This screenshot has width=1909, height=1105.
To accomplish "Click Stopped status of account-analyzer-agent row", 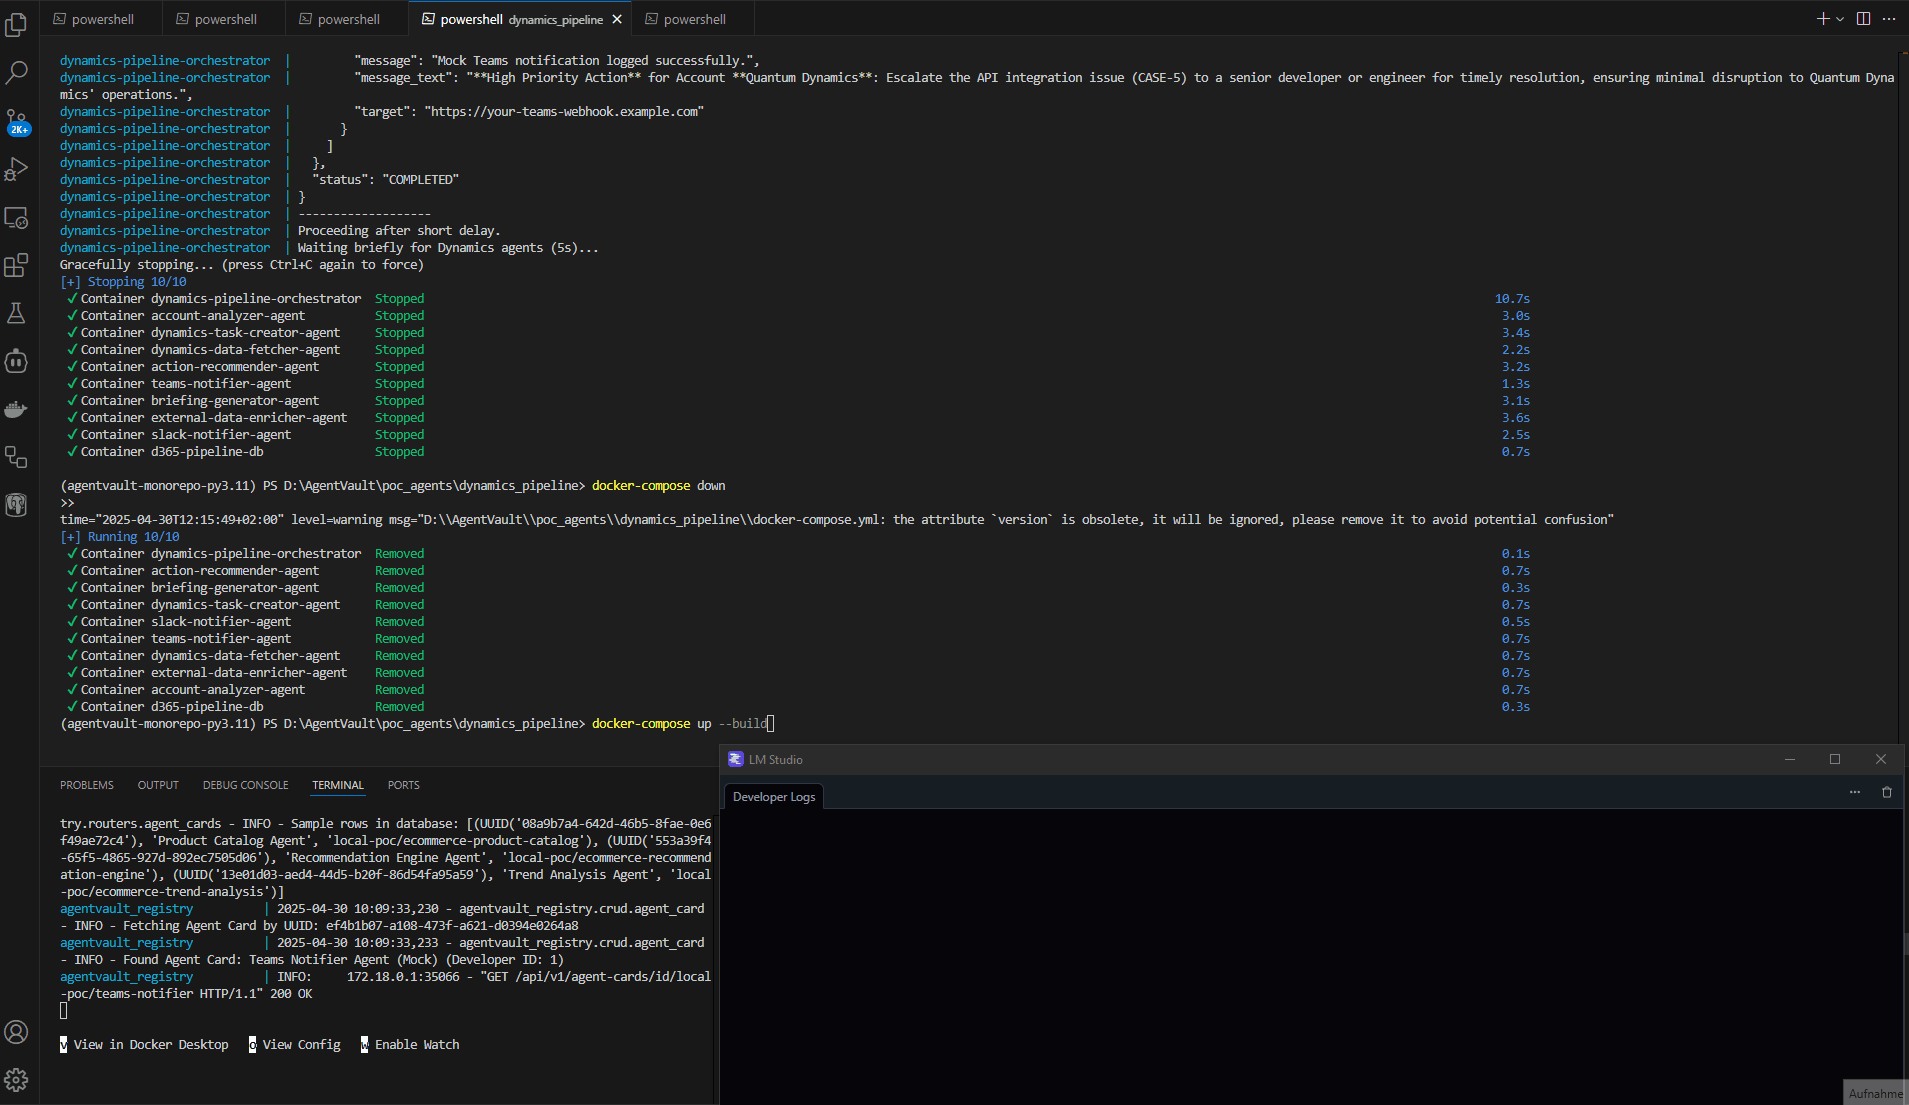I will (399, 315).
